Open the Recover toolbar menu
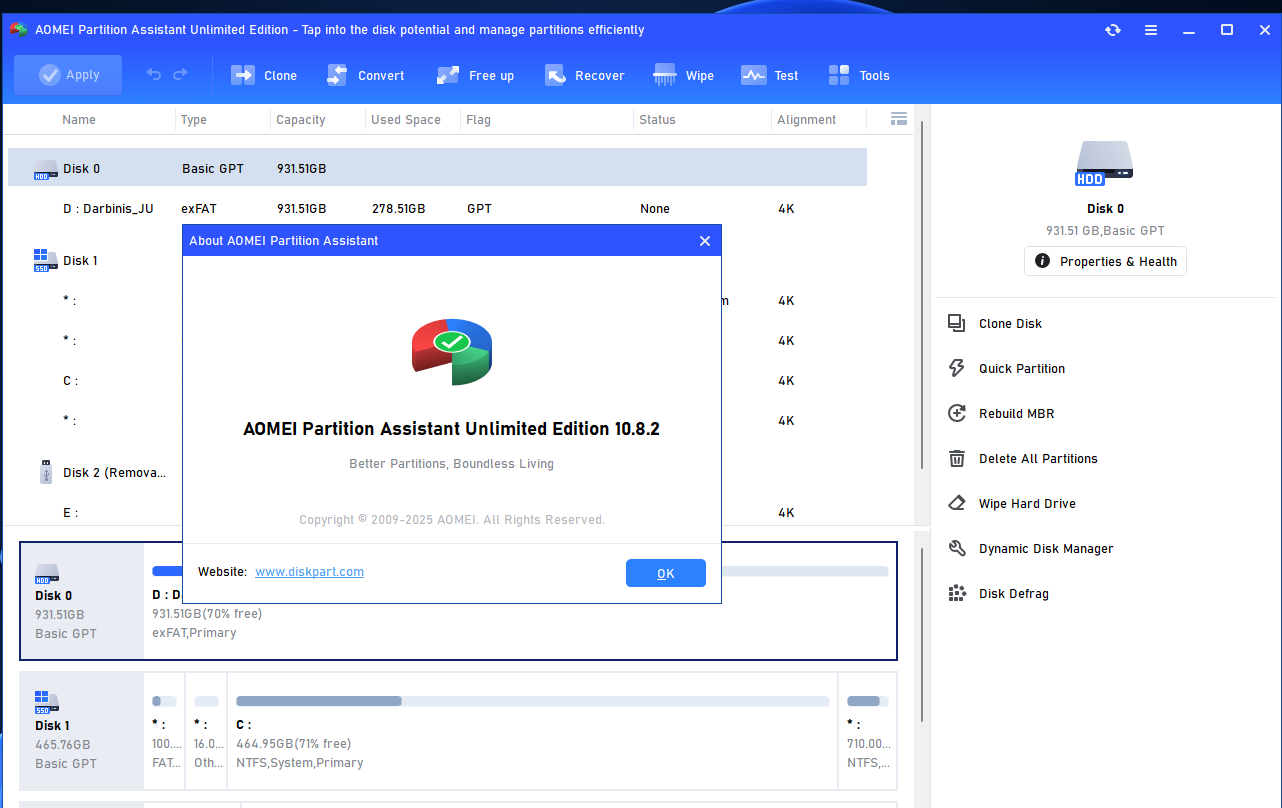Screen dimensions: 1282x808 pyautogui.click(x=585, y=75)
